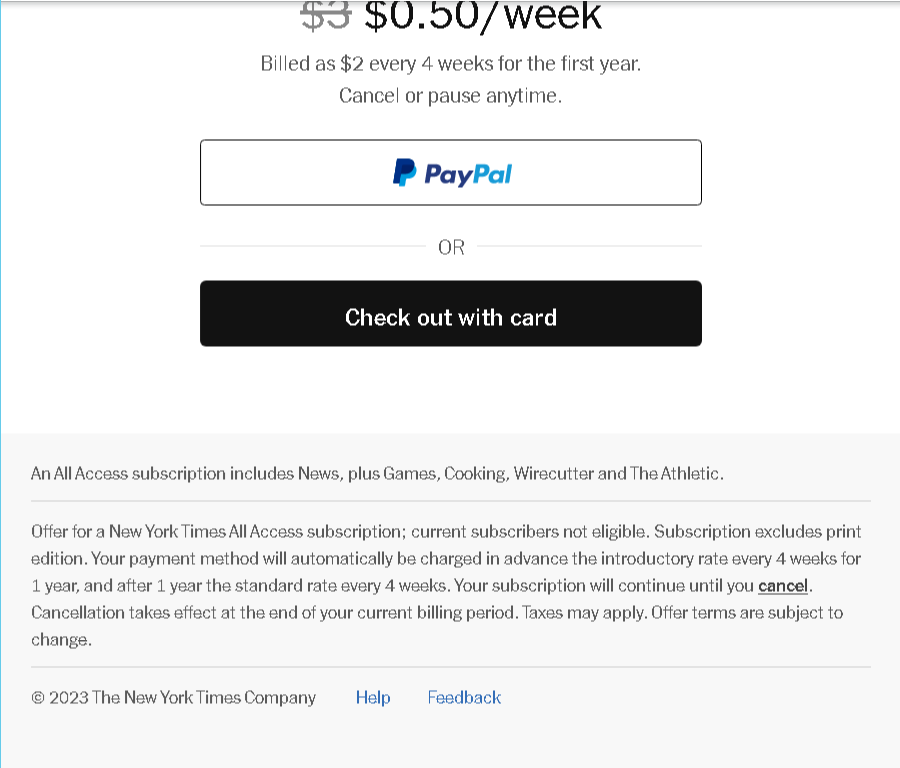Choose Check out with card
This screenshot has height=768, width=900.
click(x=451, y=313)
